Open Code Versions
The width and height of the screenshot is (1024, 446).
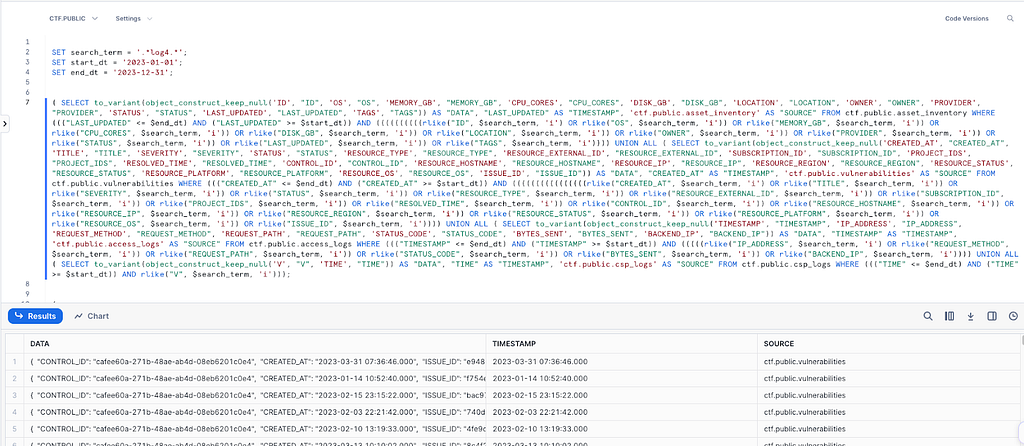tap(967, 19)
